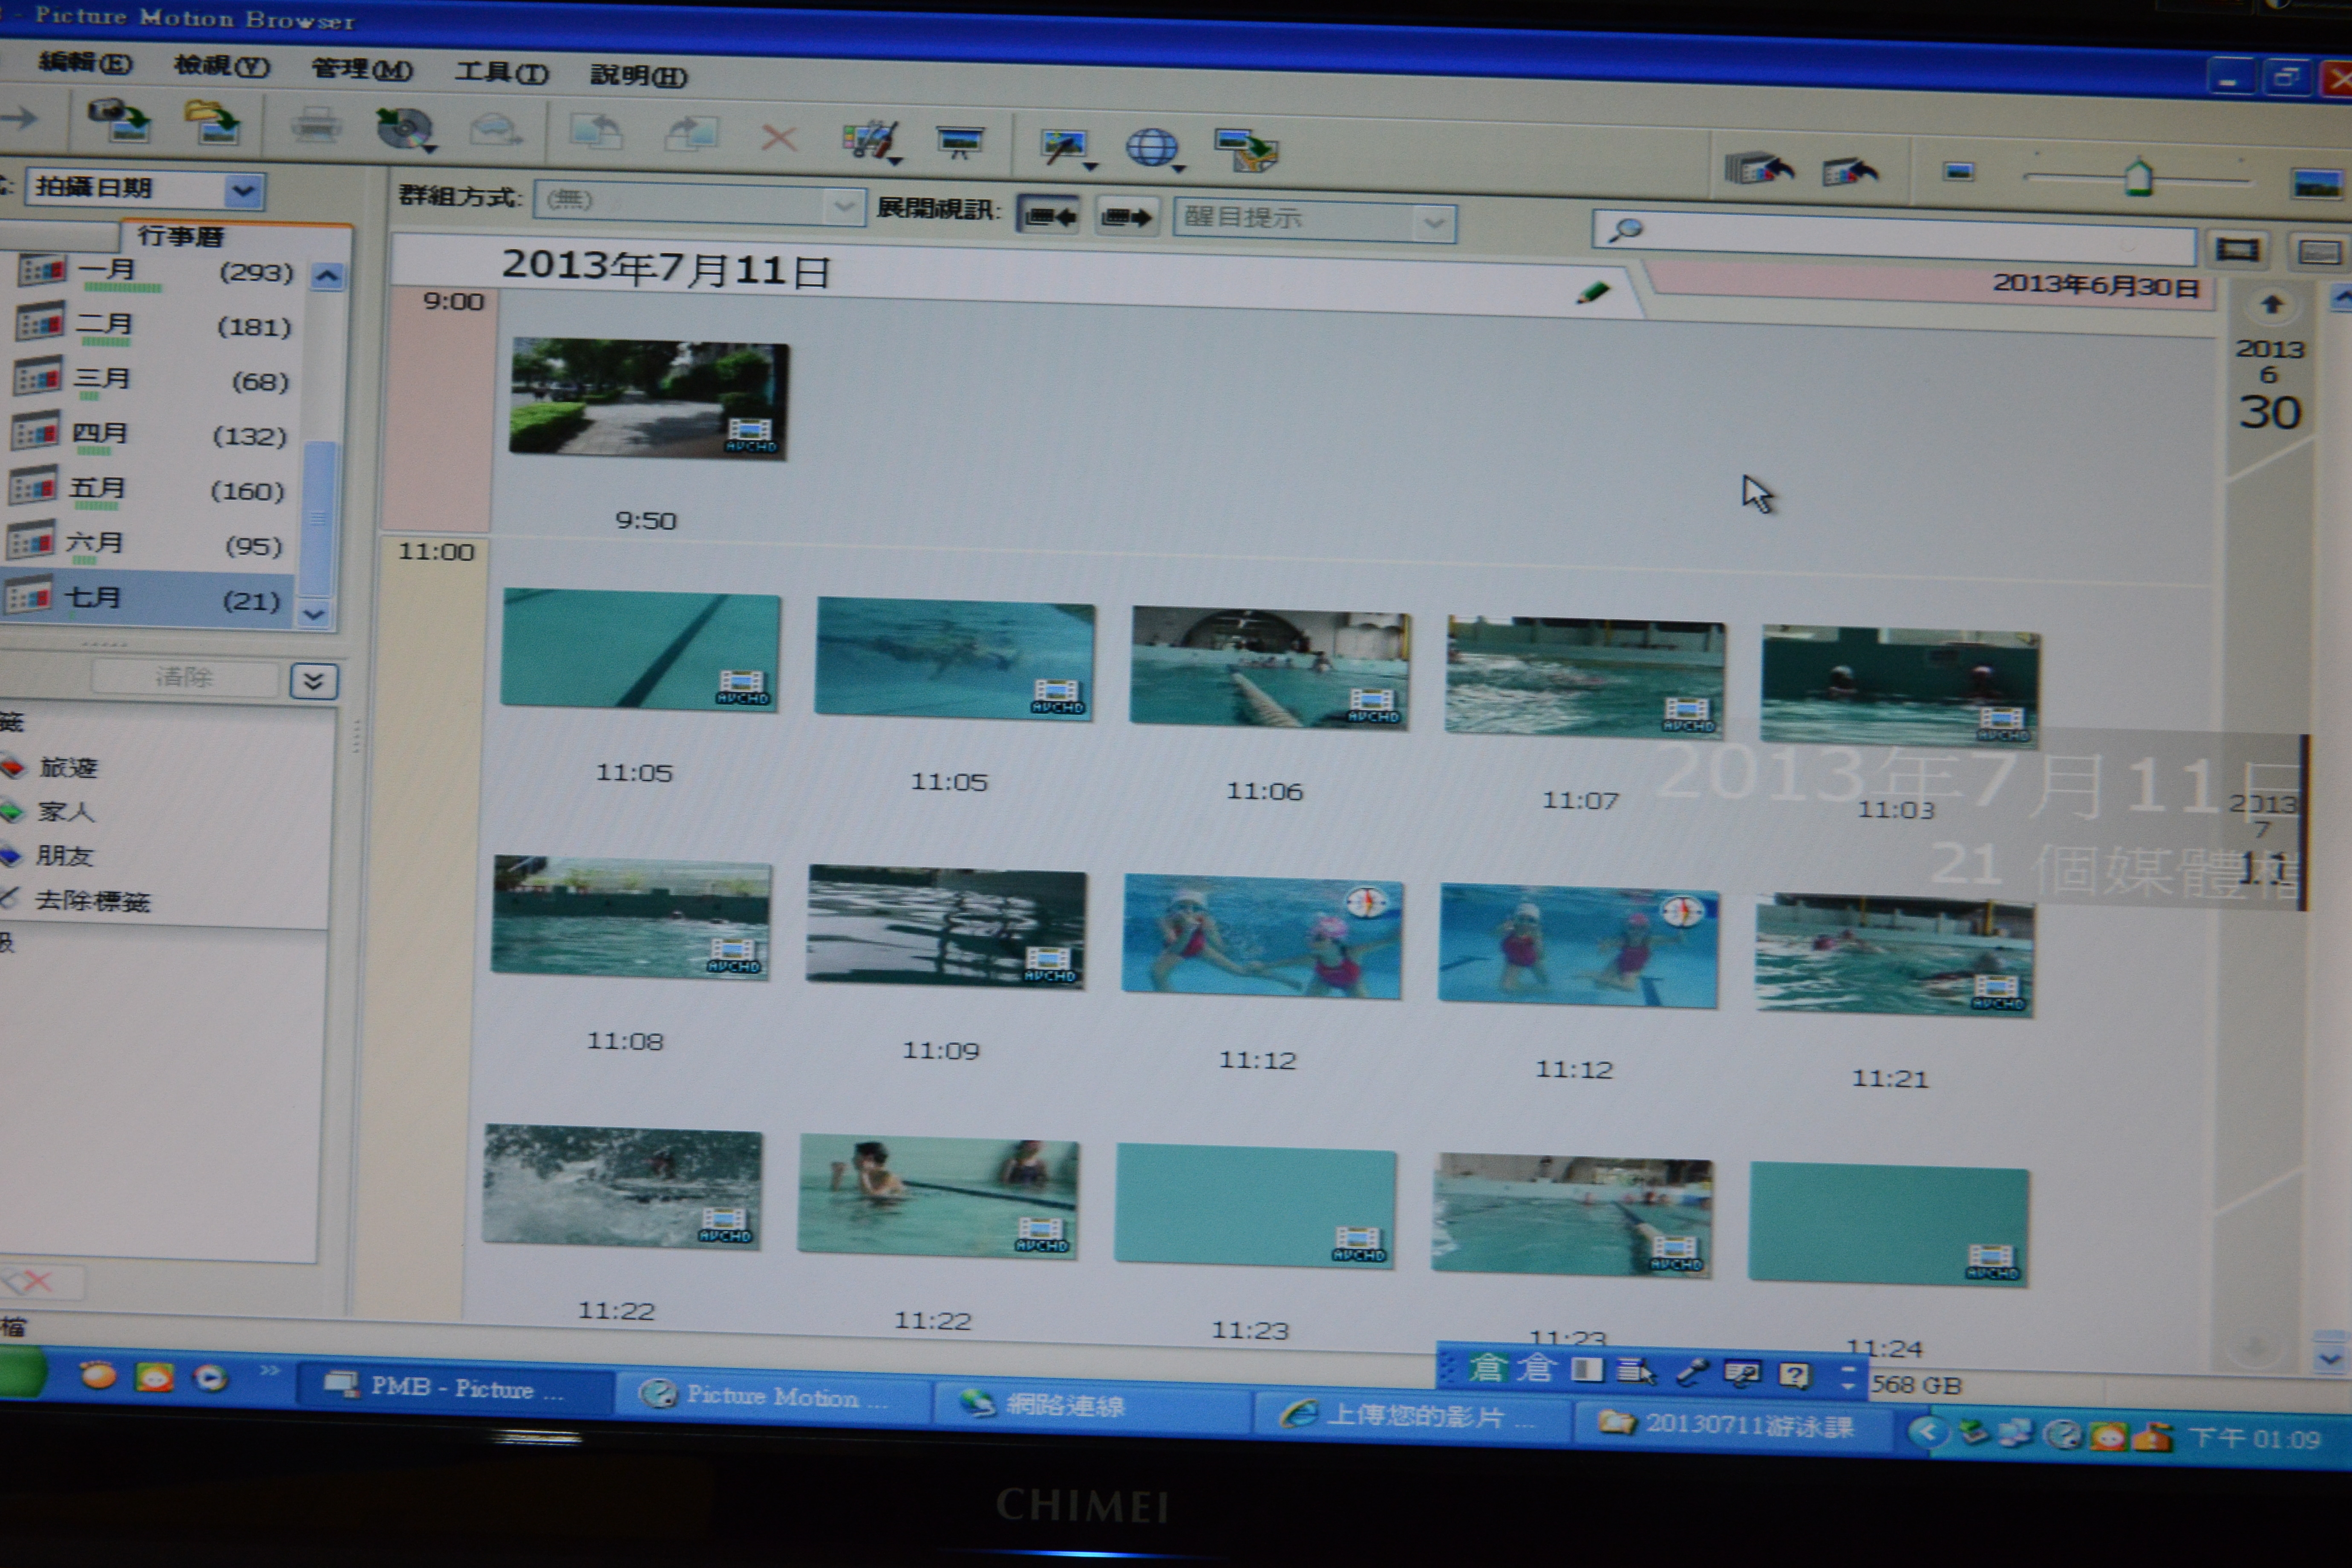Select 一月 (293) in calendar list
This screenshot has width=2352, height=1568.
click(156, 271)
